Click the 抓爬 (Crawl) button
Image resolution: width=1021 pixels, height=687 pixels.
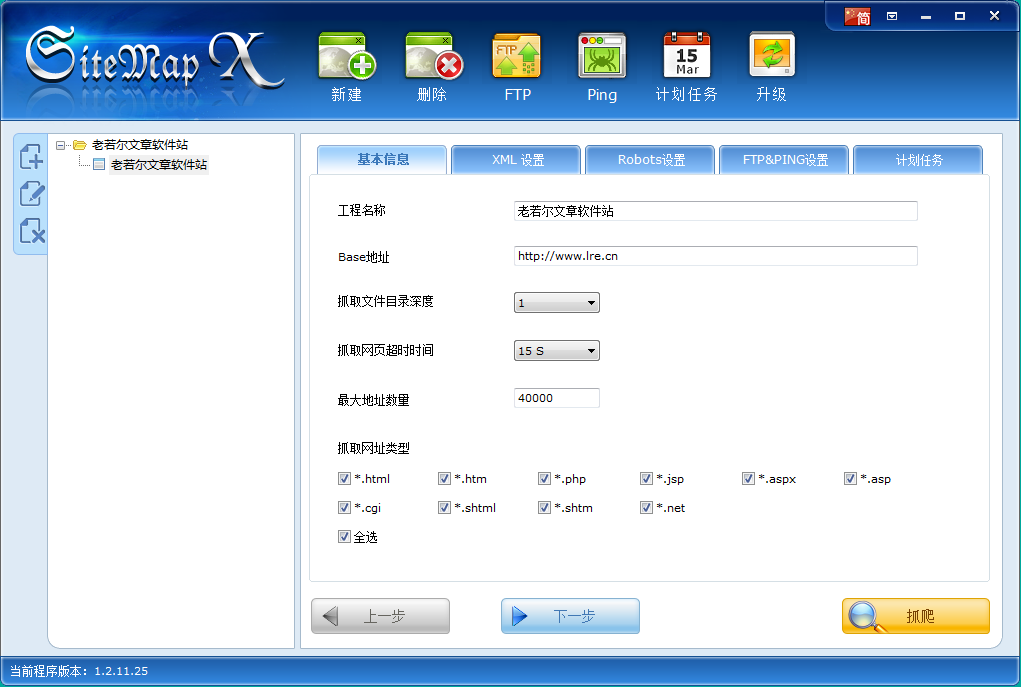coord(915,616)
